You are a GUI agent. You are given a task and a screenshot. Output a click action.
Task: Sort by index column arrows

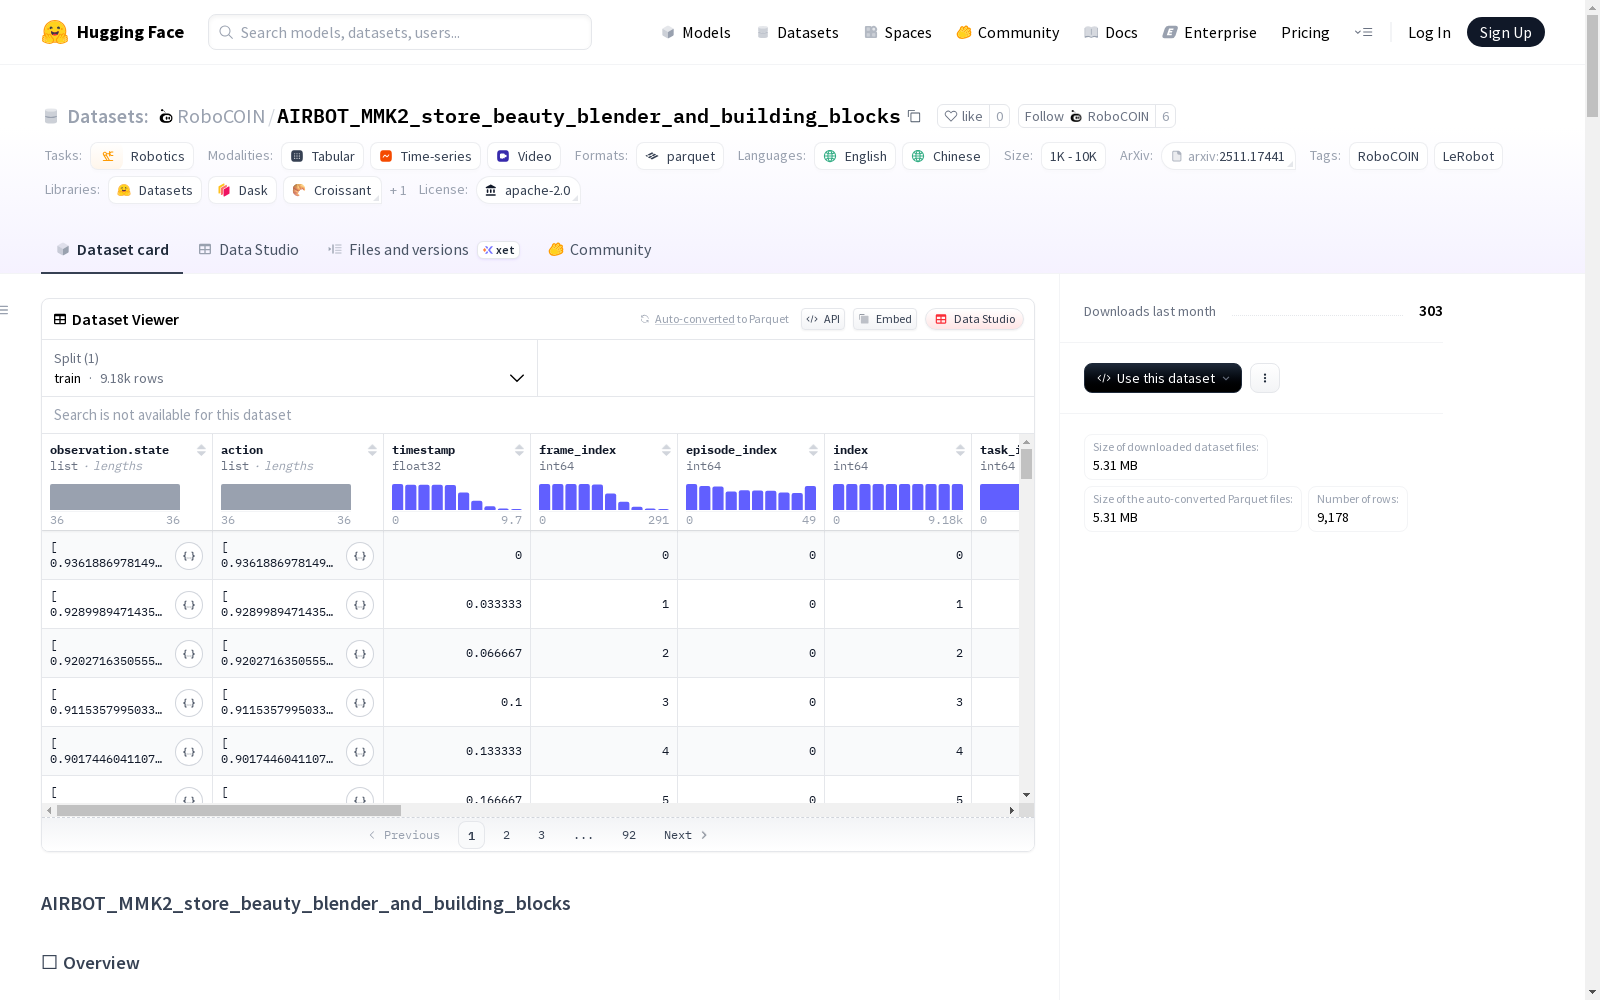(x=960, y=450)
